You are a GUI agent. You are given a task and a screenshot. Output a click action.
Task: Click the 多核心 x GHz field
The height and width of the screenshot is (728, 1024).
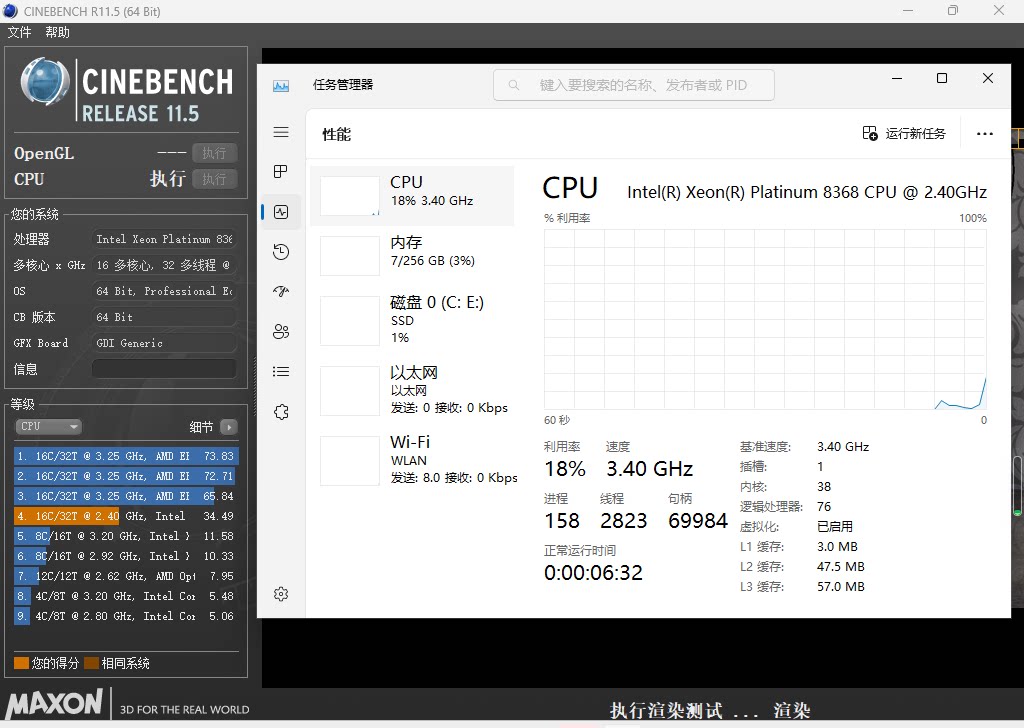pos(164,265)
